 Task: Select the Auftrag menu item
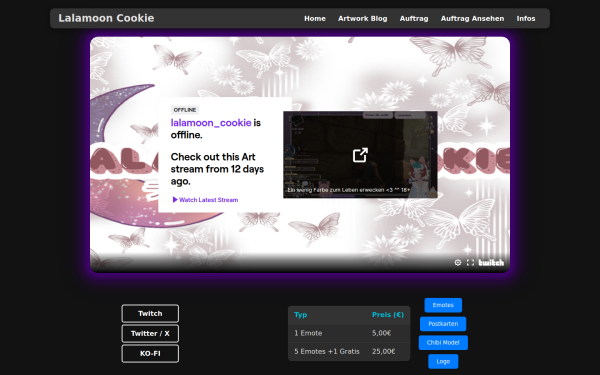(414, 18)
